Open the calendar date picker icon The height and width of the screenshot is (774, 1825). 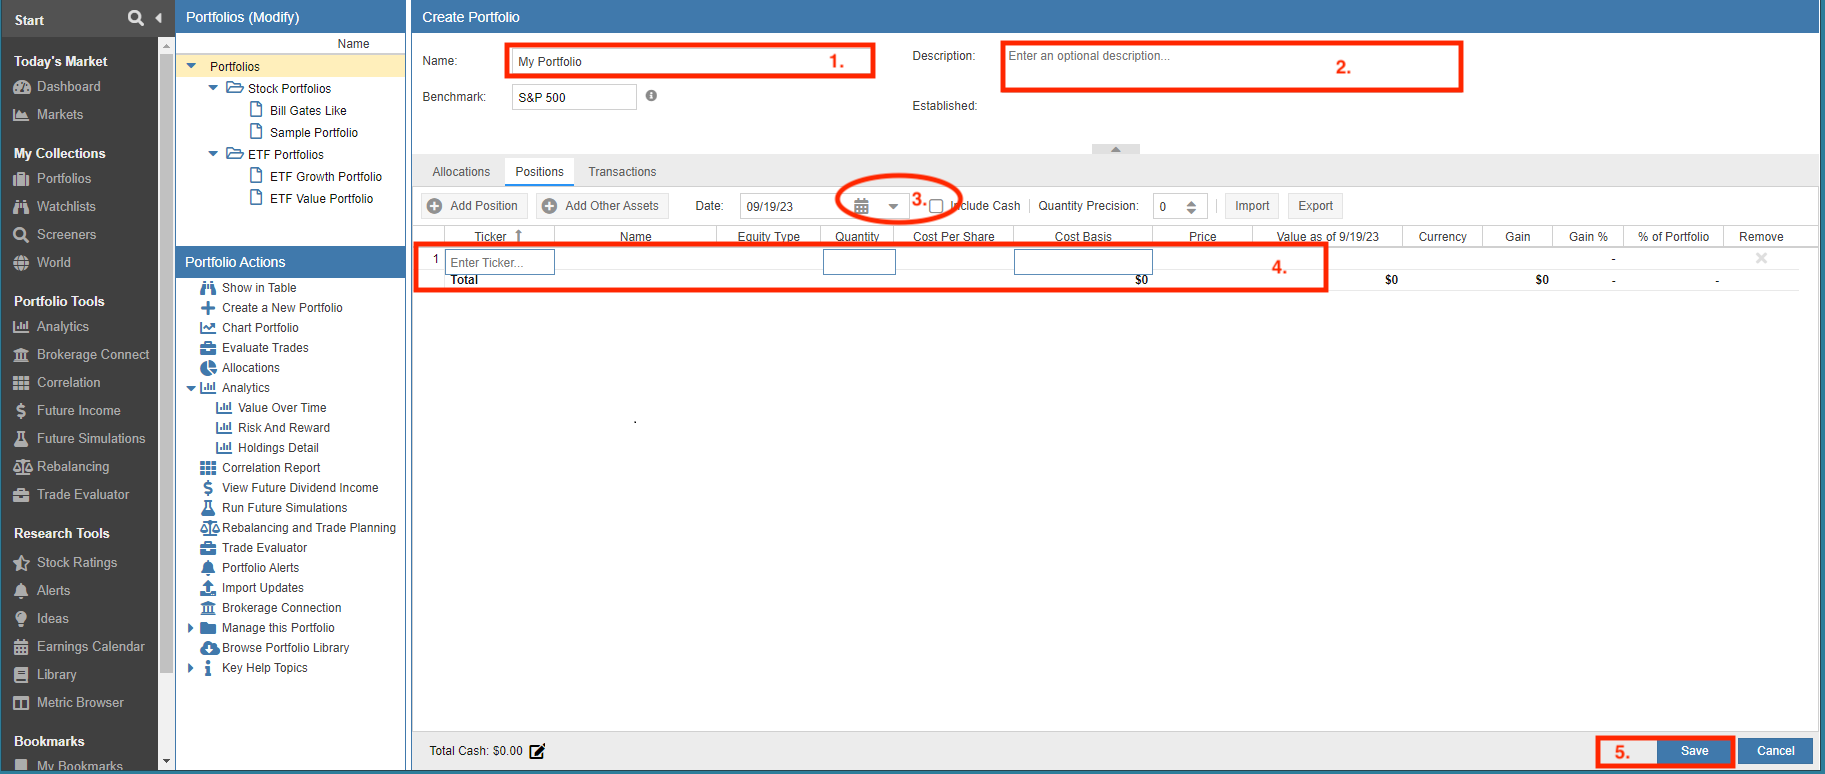(861, 206)
